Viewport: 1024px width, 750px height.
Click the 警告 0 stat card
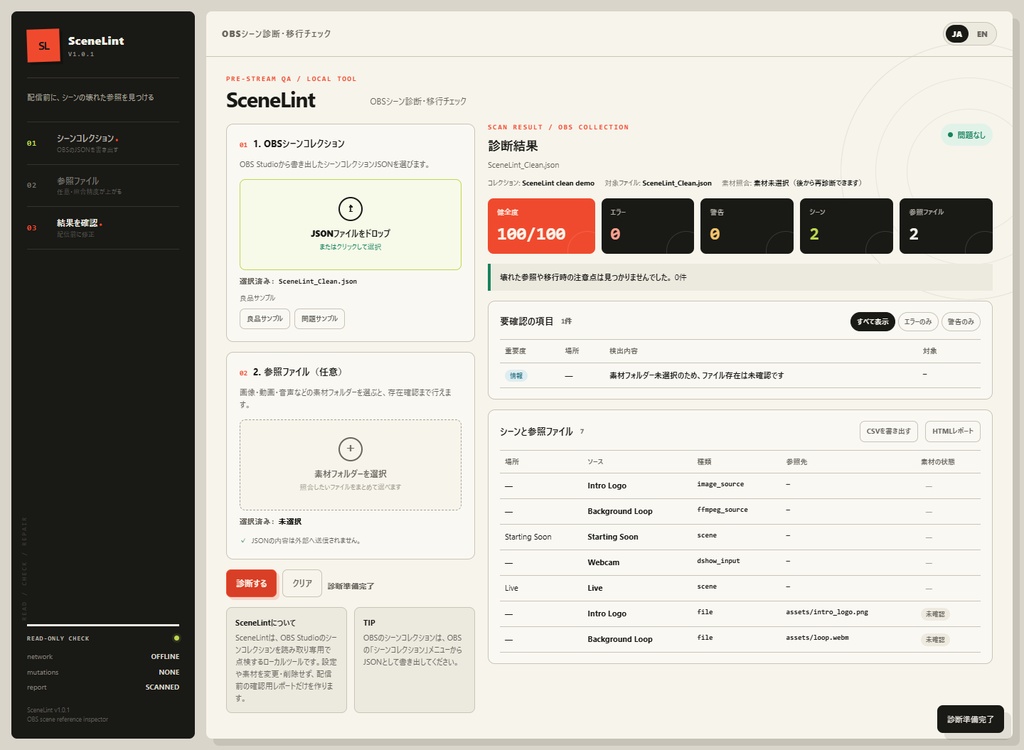tap(747, 226)
